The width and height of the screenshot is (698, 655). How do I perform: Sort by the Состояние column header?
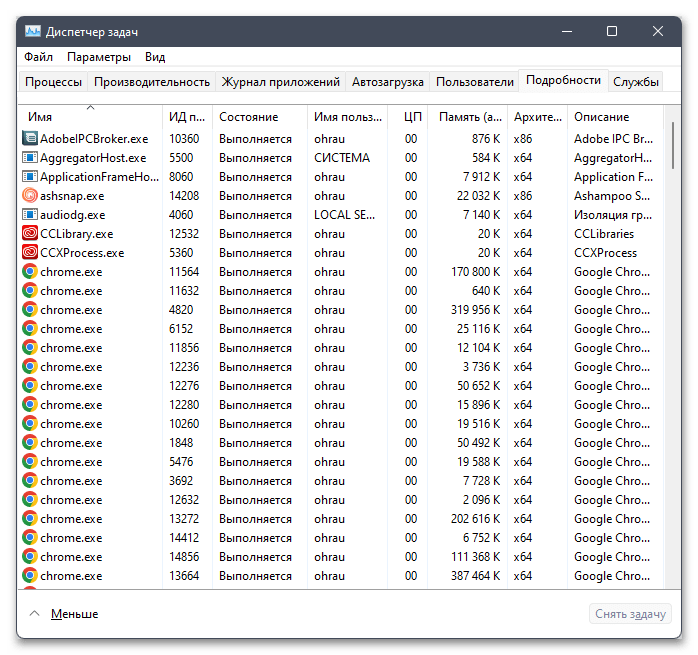[x=260, y=117]
